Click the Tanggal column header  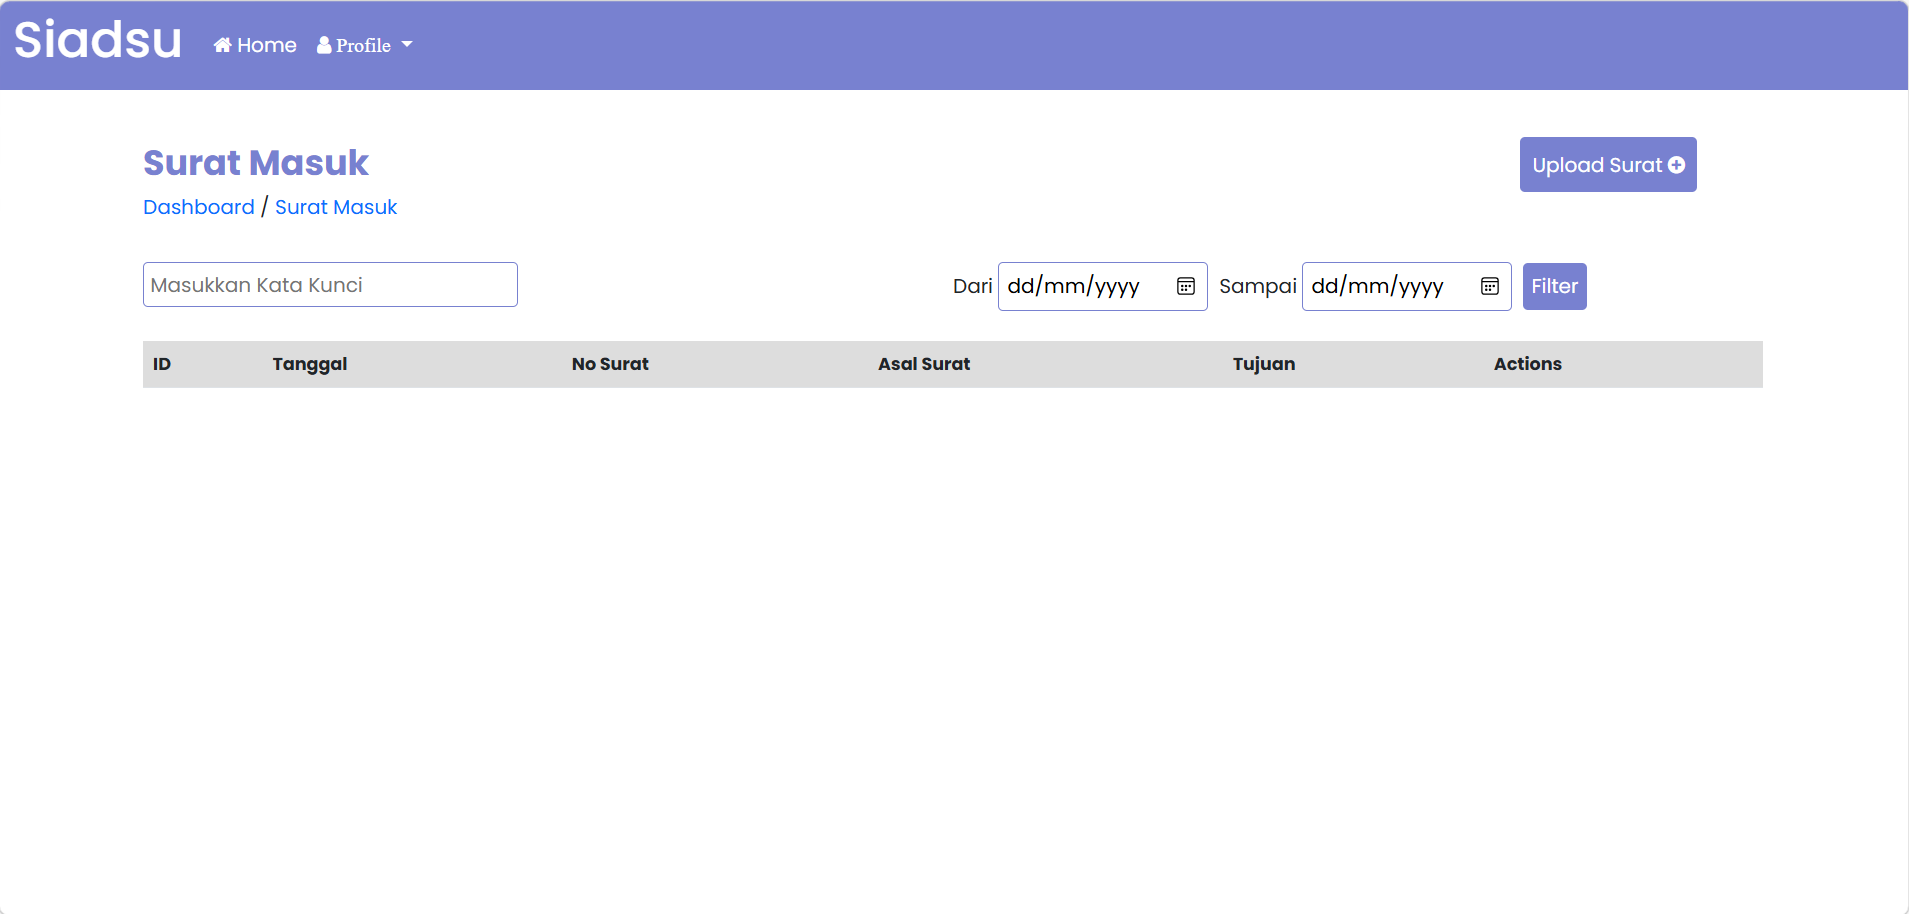(310, 364)
